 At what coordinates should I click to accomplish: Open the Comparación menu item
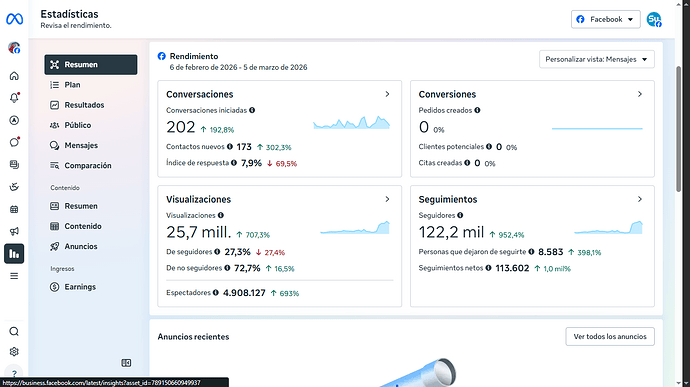coord(91,166)
